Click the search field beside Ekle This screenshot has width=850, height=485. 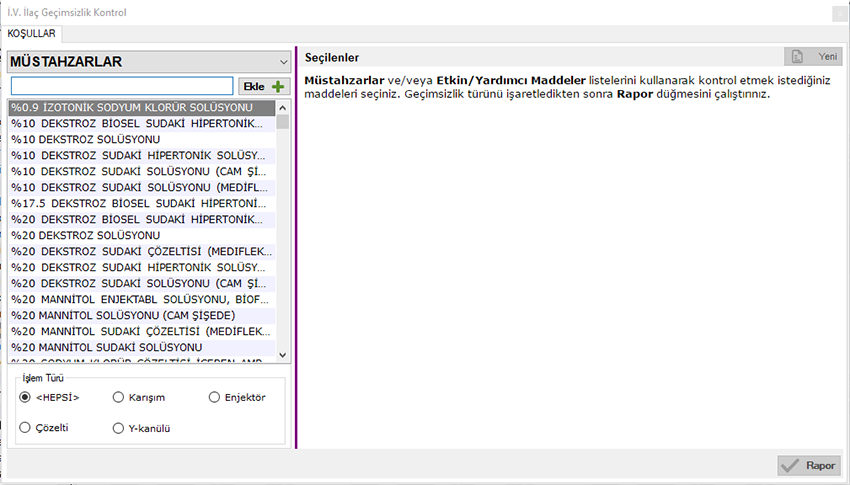121,87
